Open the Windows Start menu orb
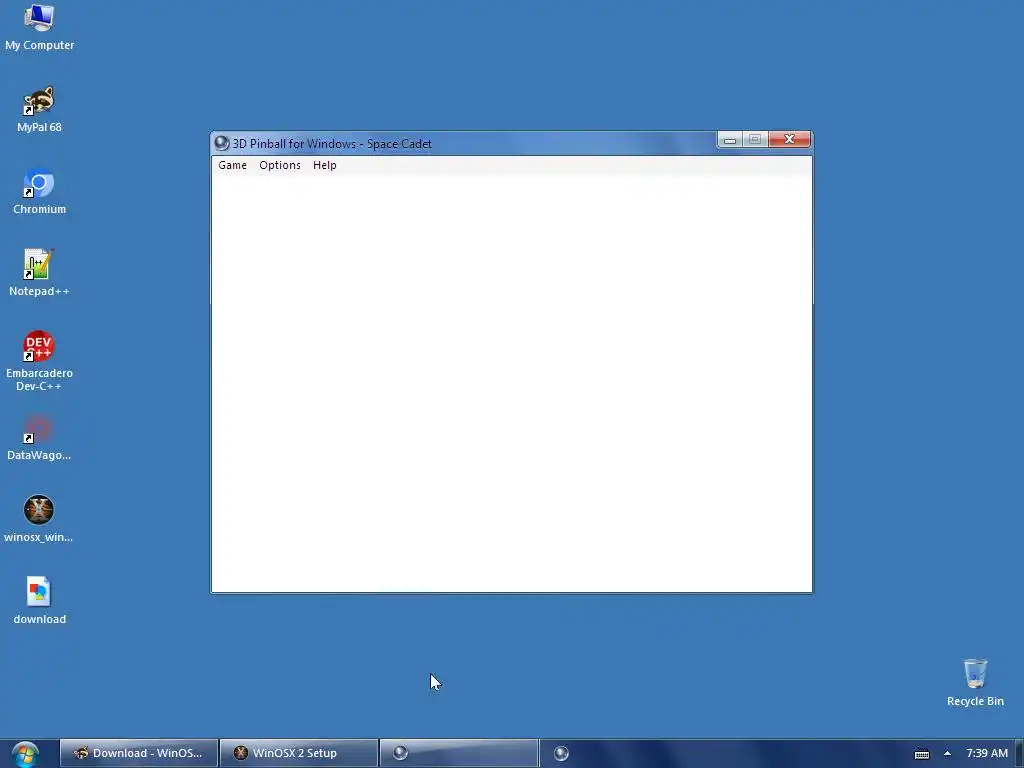This screenshot has height=768, width=1024. pos(25,754)
